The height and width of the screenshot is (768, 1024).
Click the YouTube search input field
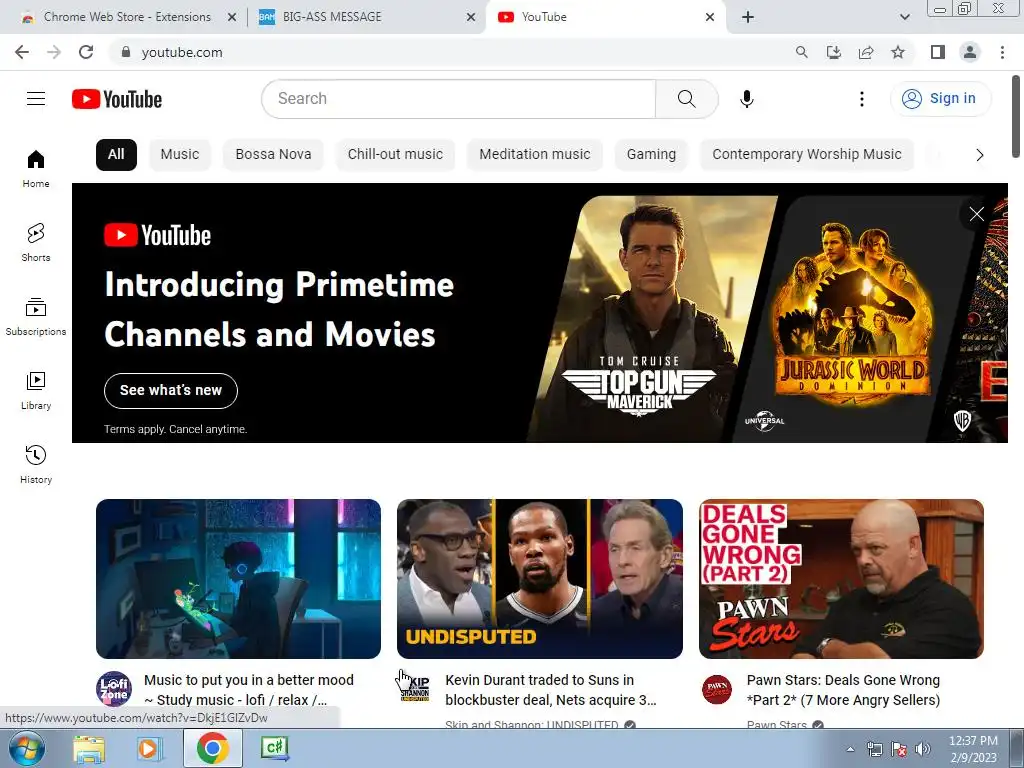coord(458,99)
